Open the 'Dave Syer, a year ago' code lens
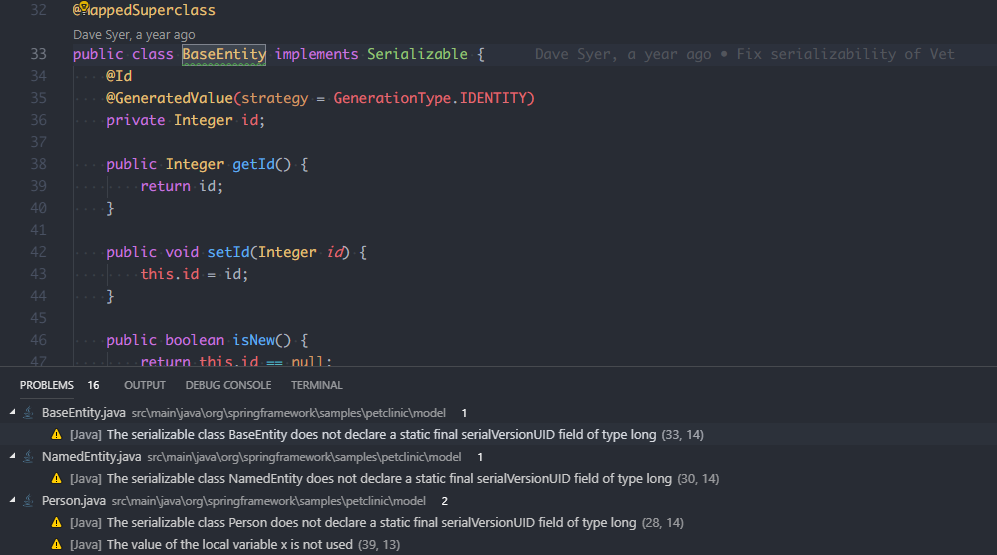 point(134,35)
